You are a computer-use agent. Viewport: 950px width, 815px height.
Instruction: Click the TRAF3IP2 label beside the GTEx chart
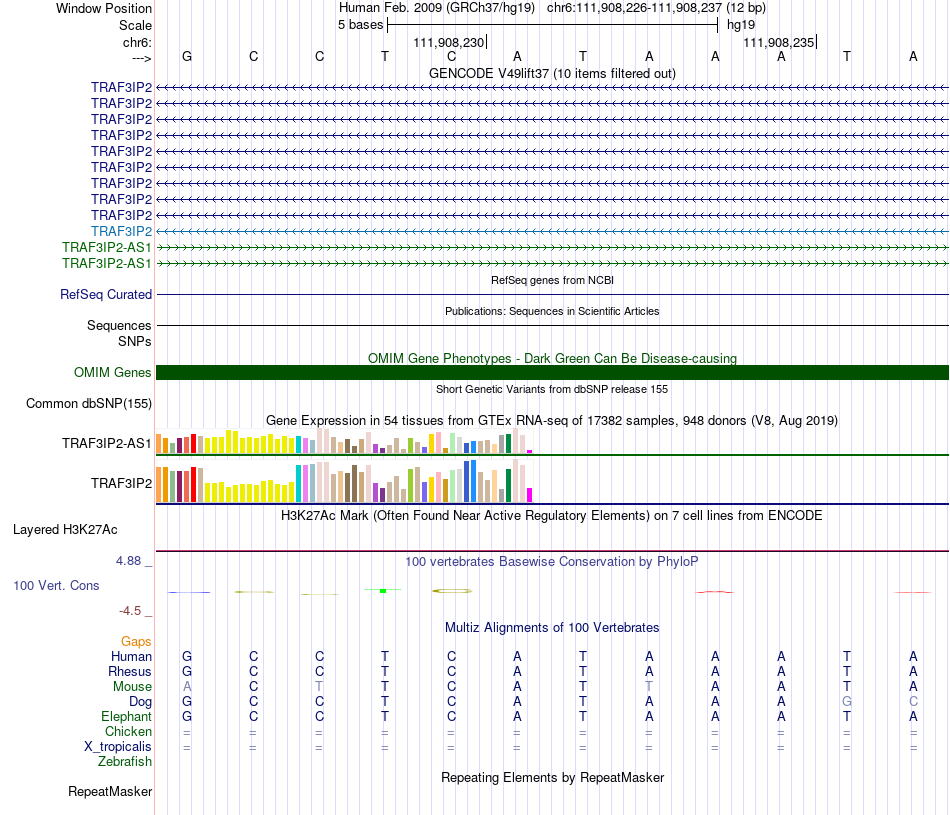[121, 484]
